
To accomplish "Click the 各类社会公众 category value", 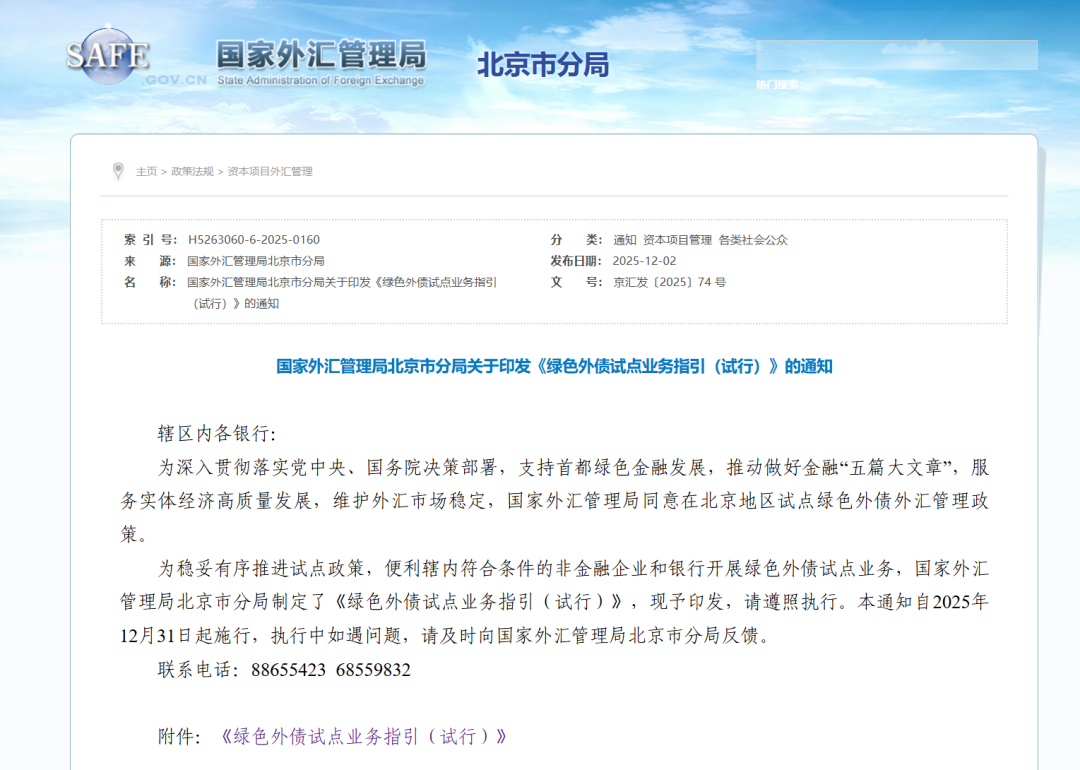I will 752,240.
